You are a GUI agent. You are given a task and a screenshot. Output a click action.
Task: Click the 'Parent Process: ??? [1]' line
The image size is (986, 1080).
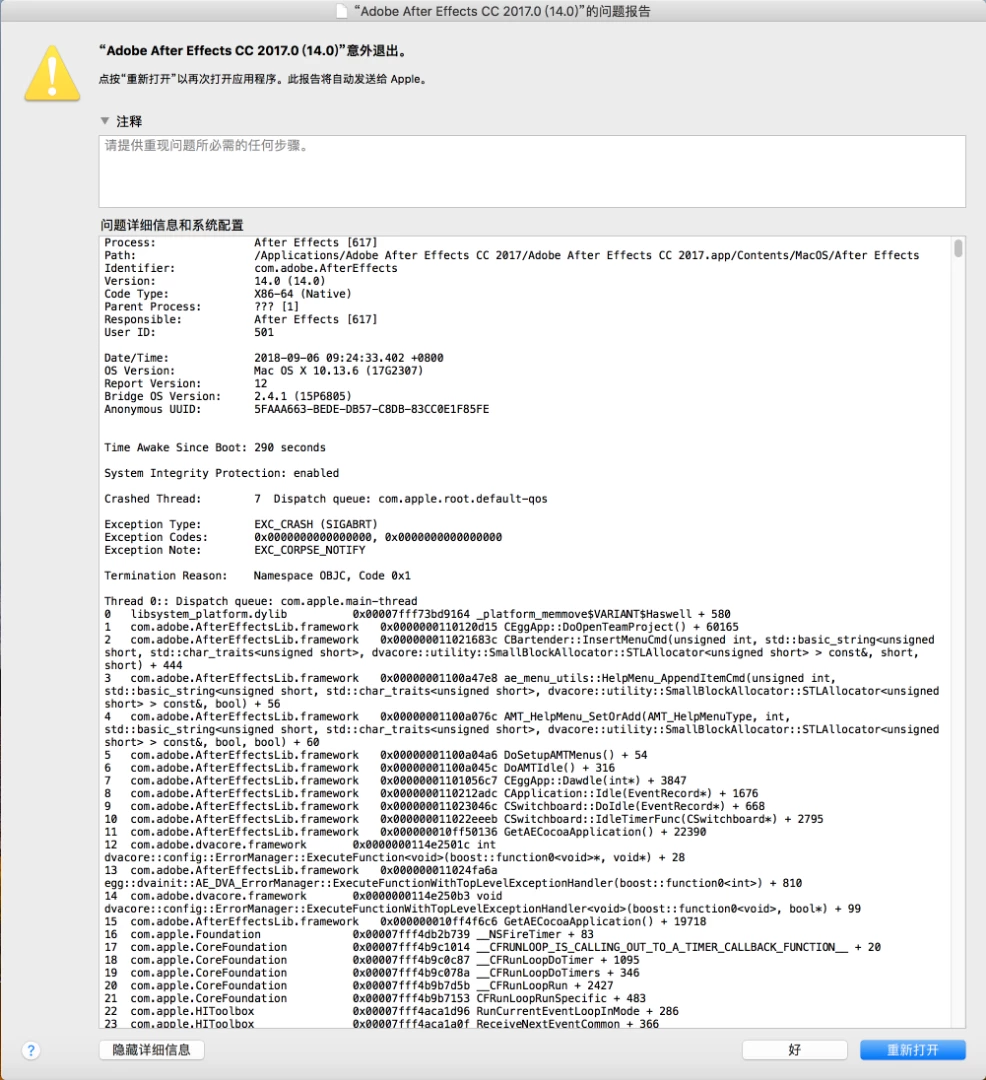point(201,307)
